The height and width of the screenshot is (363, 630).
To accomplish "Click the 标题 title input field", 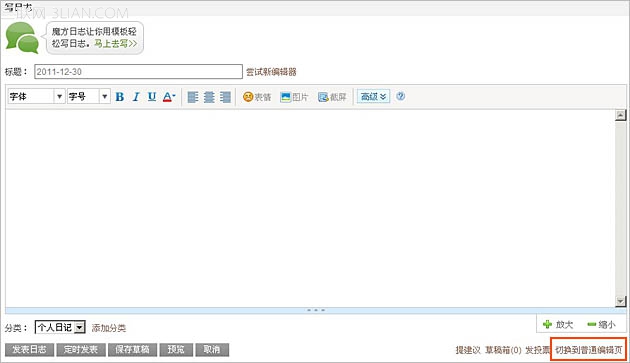I will [x=139, y=72].
